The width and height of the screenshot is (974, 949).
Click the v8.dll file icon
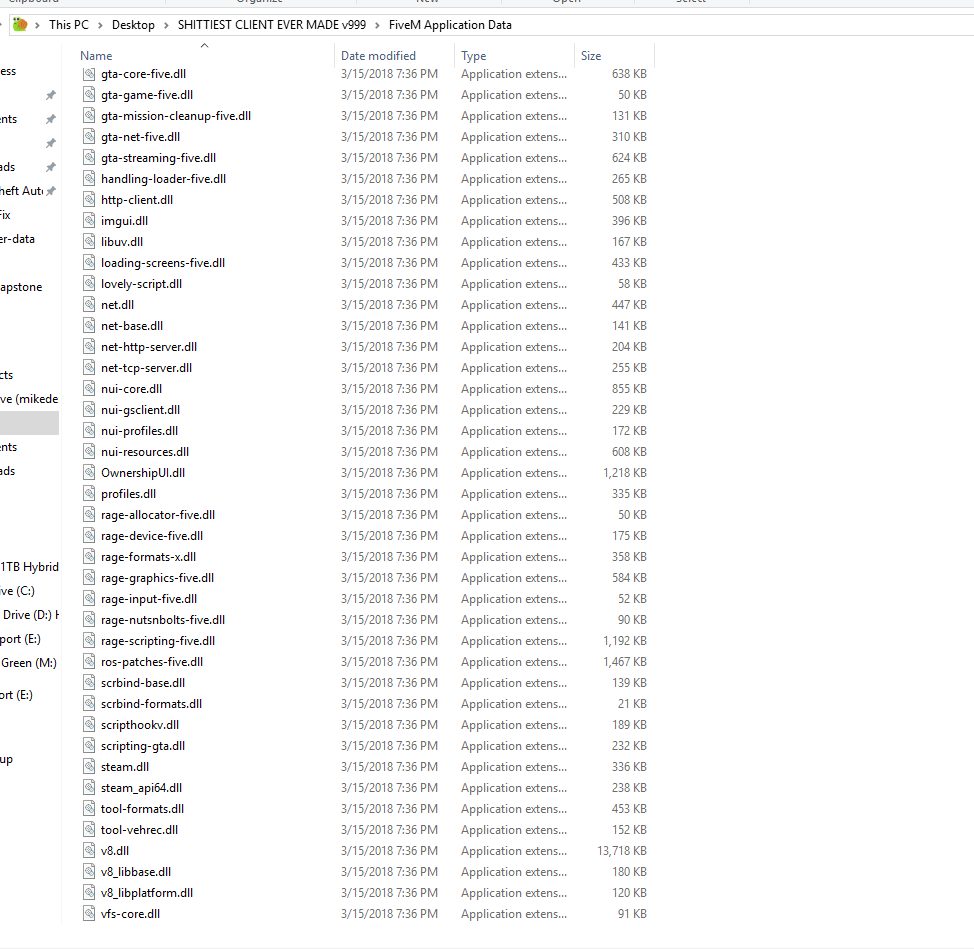[x=89, y=851]
